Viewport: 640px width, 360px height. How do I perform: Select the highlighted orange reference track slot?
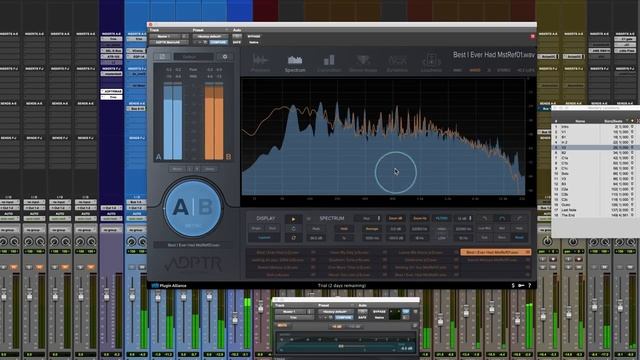point(496,252)
